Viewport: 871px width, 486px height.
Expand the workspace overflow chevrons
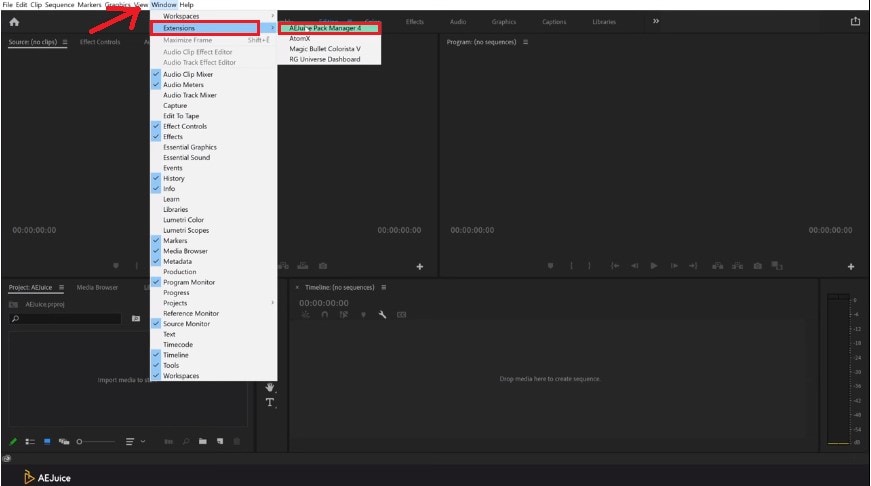click(x=656, y=21)
